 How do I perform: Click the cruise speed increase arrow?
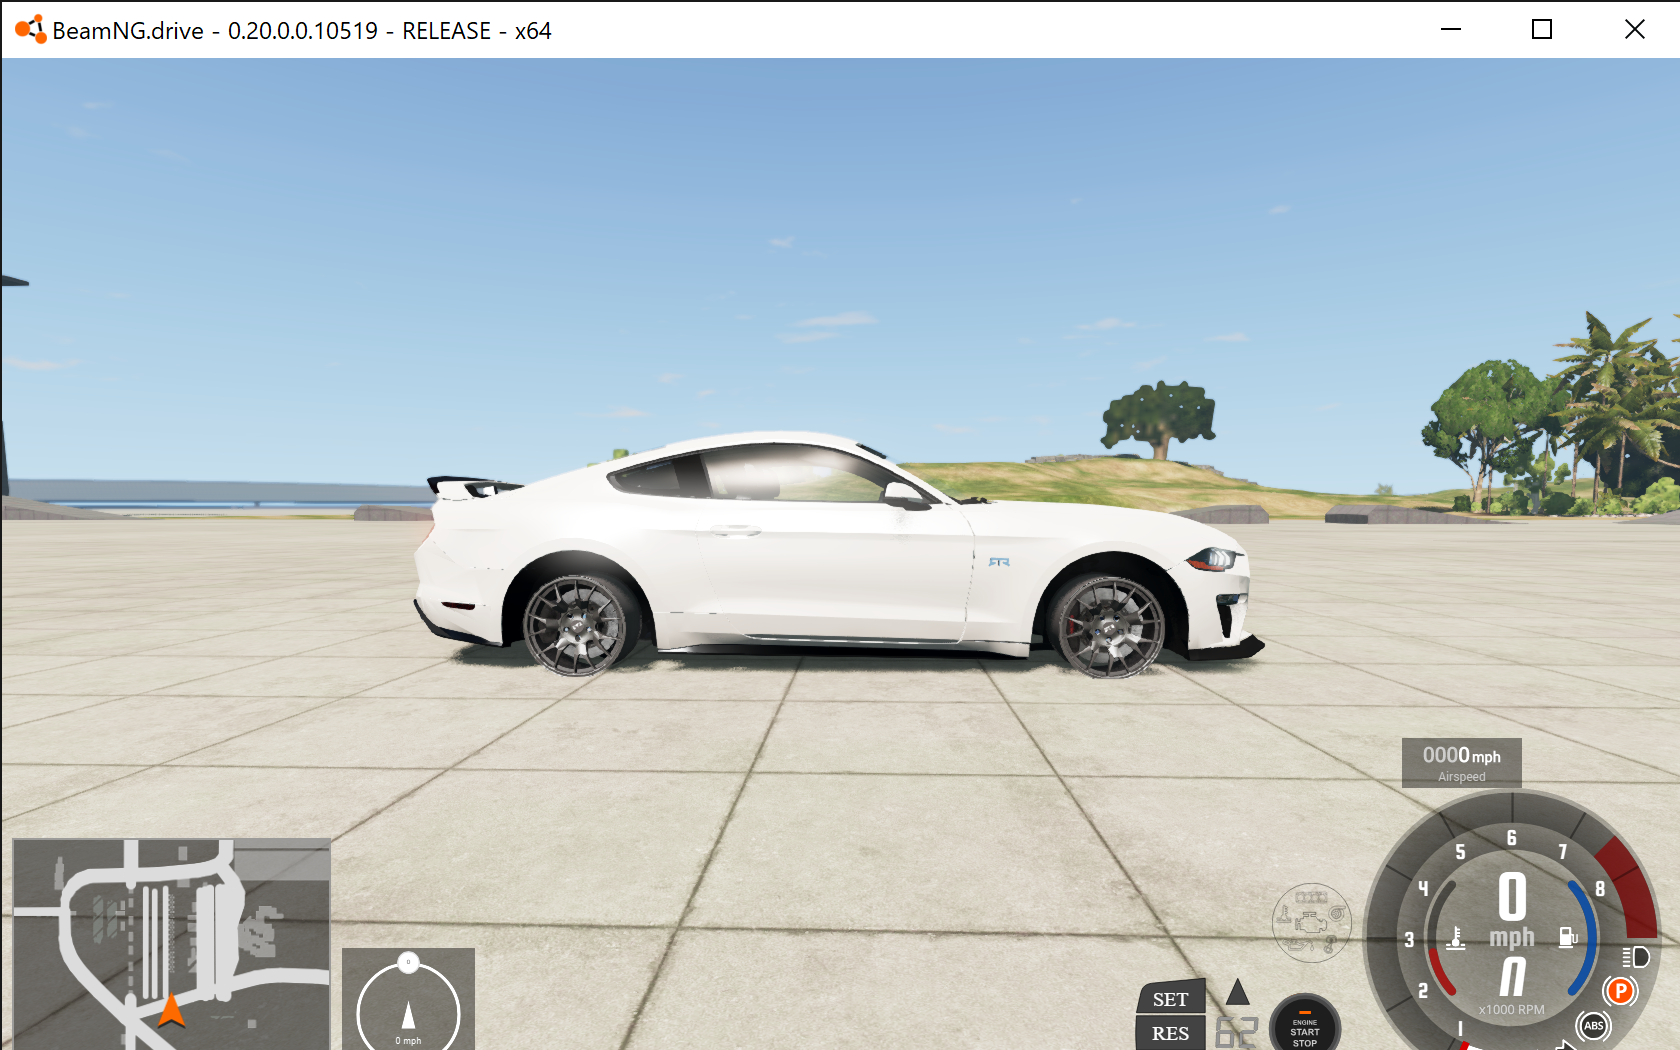(x=1238, y=991)
